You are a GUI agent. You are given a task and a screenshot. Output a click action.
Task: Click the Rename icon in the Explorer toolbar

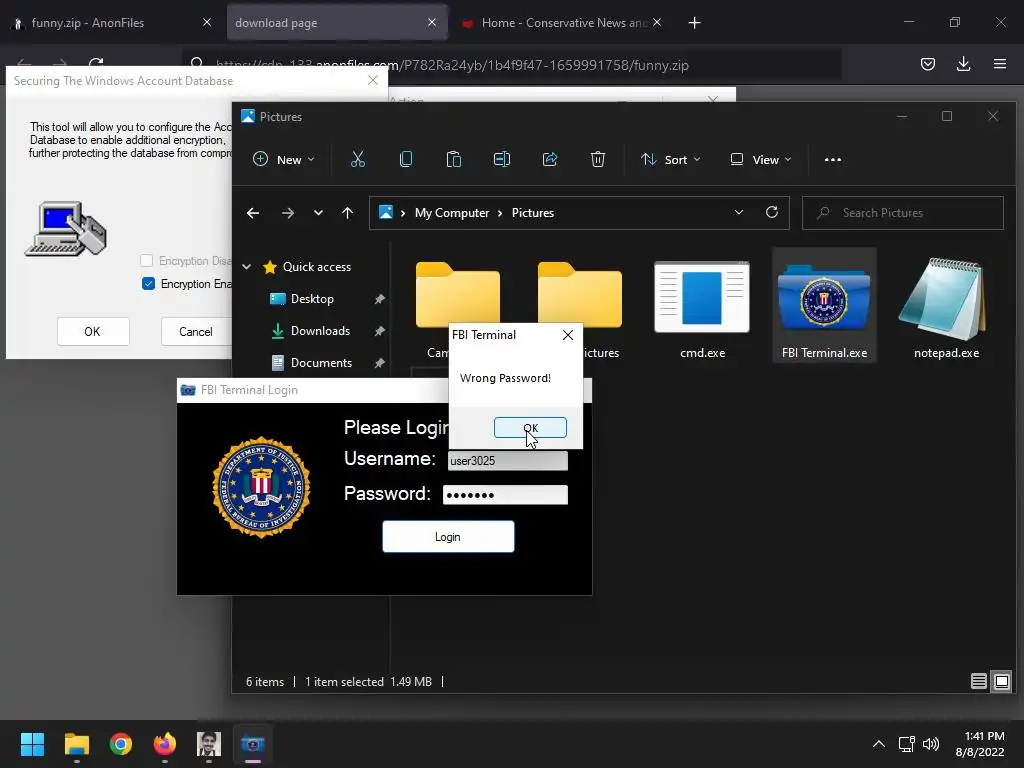pos(502,159)
